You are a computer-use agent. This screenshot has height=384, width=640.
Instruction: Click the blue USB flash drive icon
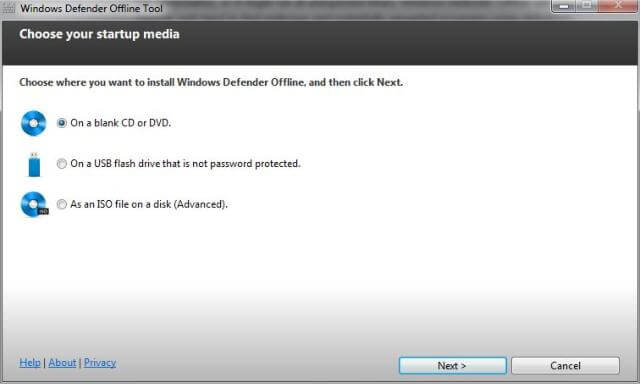click(34, 165)
